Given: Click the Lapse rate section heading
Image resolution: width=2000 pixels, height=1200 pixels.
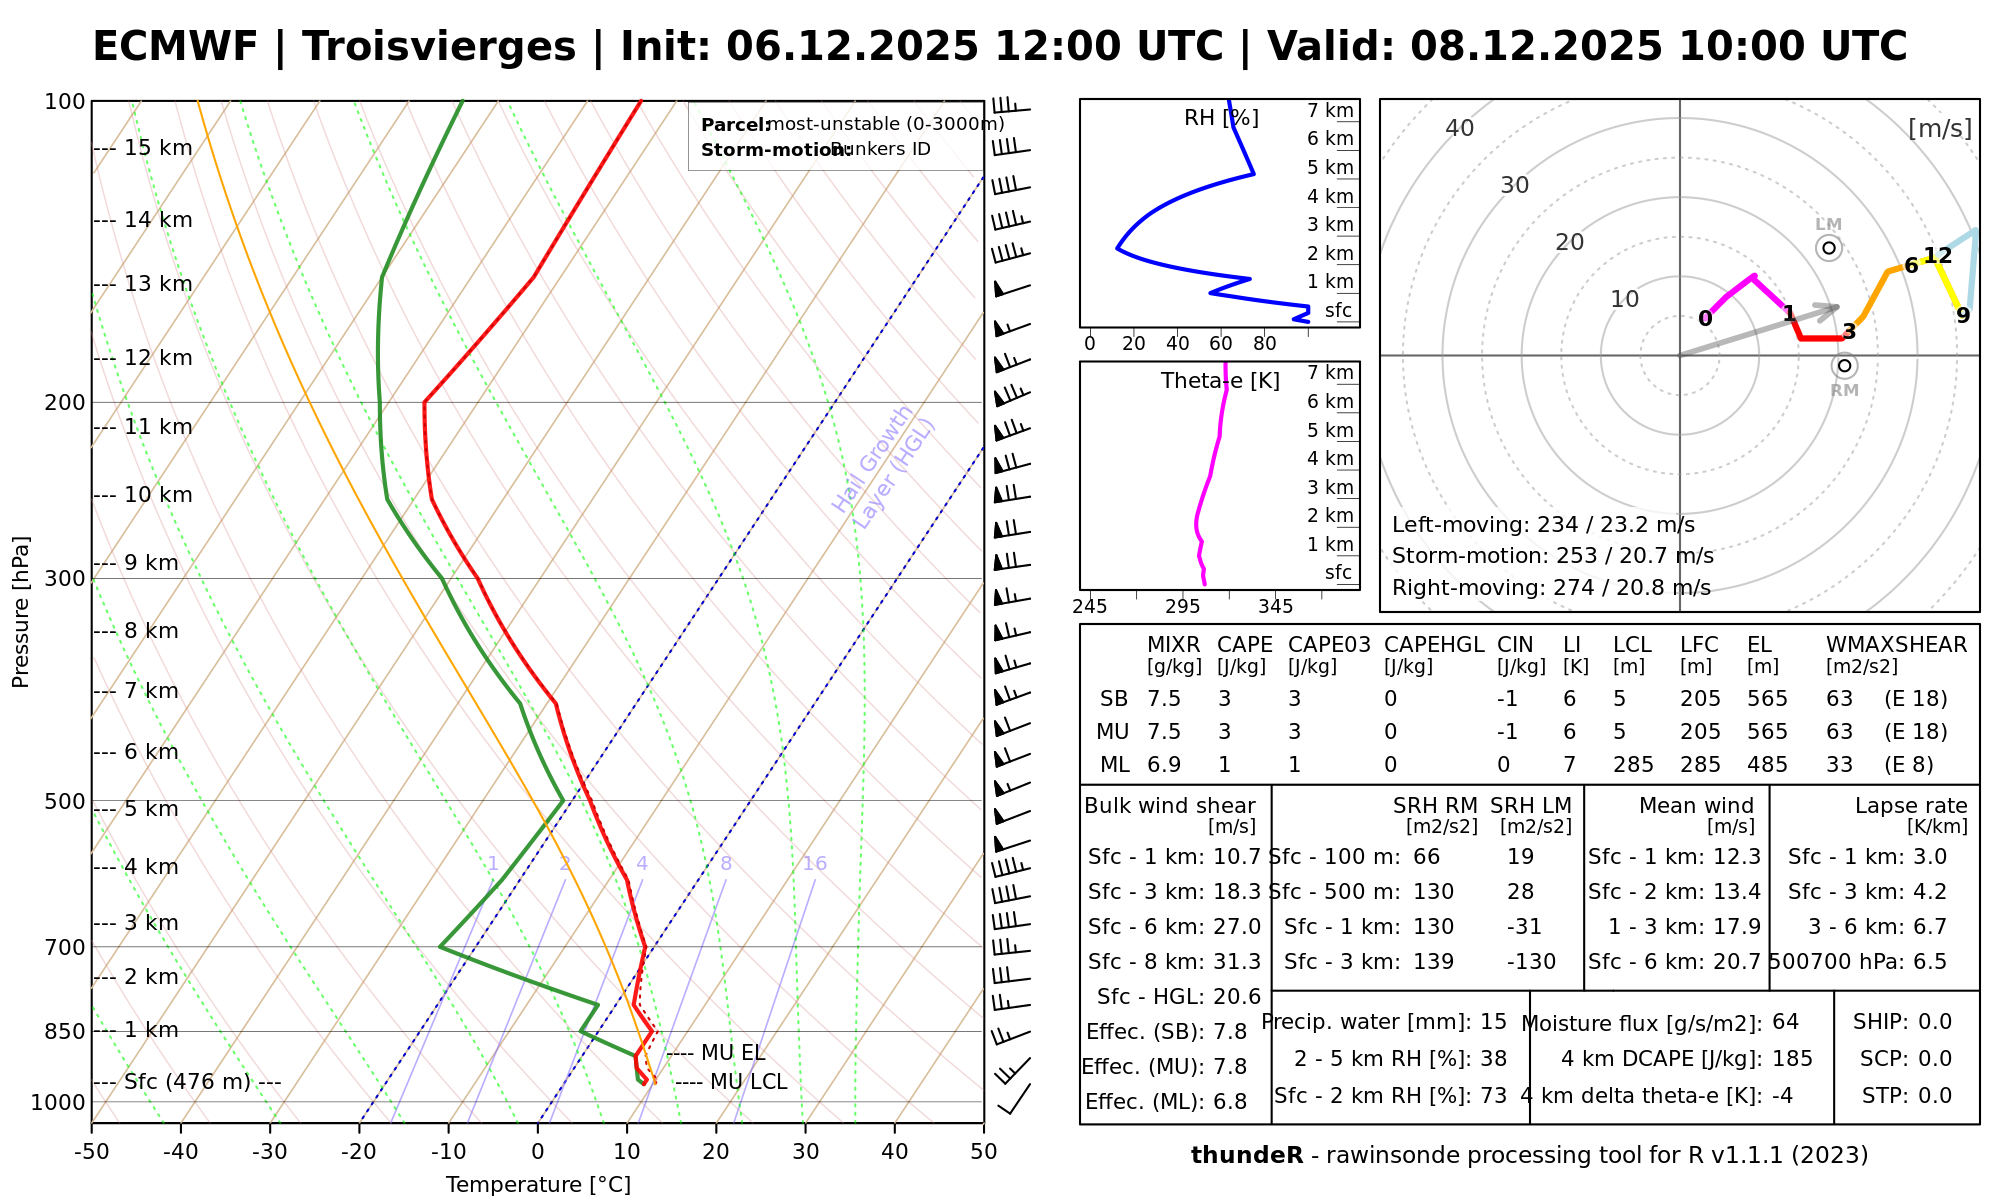Looking at the screenshot, I should pos(1911,806).
